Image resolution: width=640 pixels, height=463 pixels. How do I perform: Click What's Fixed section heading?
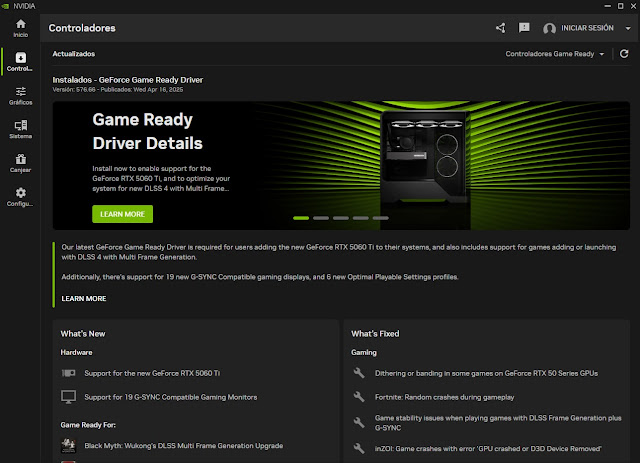pyautogui.click(x=375, y=334)
